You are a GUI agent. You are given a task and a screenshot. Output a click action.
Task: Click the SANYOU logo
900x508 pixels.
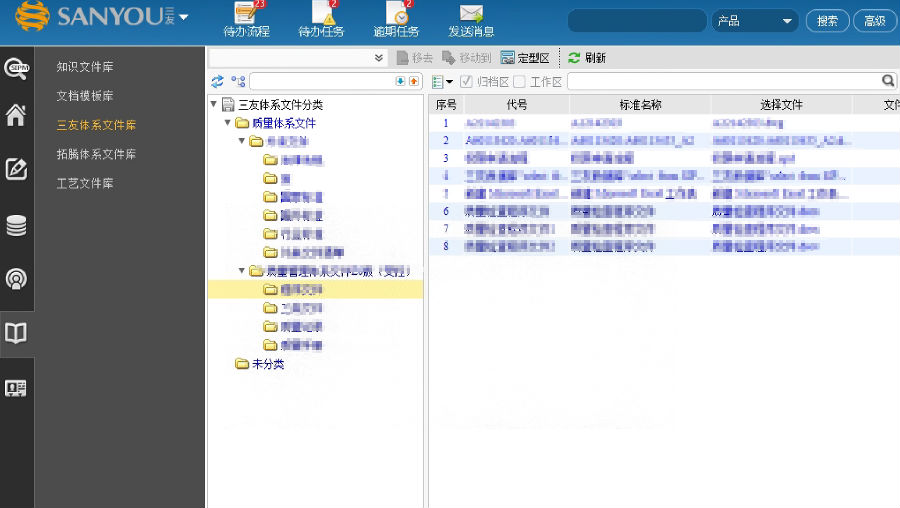(95, 16)
